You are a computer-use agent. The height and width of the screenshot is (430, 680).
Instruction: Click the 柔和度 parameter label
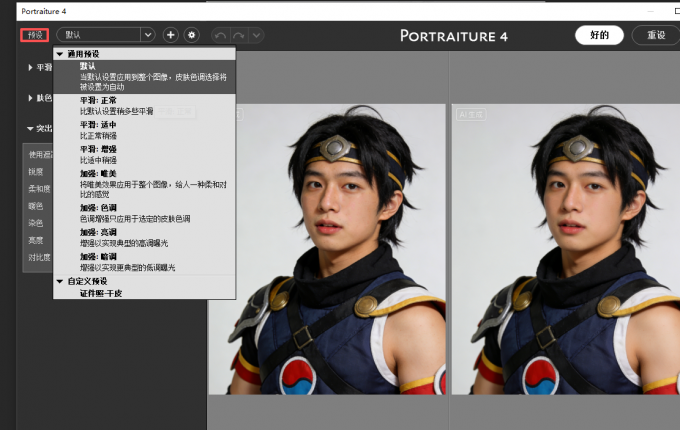point(39,189)
